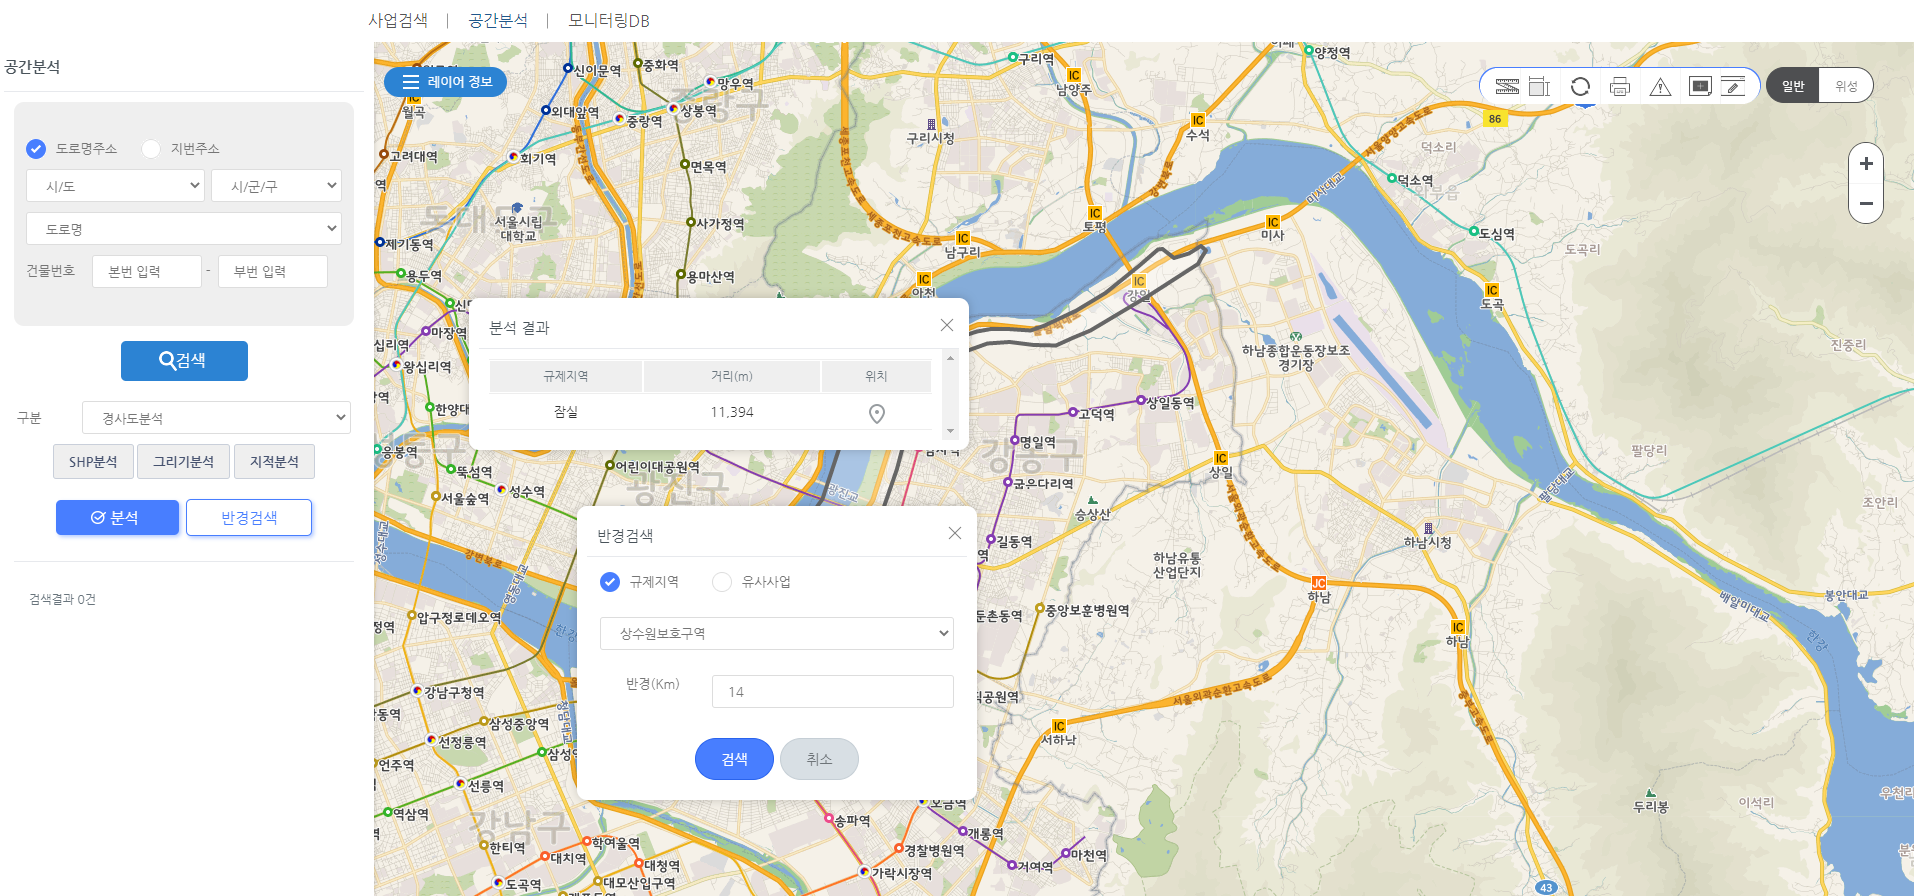Open the 경사도분석 dropdown

(216, 418)
